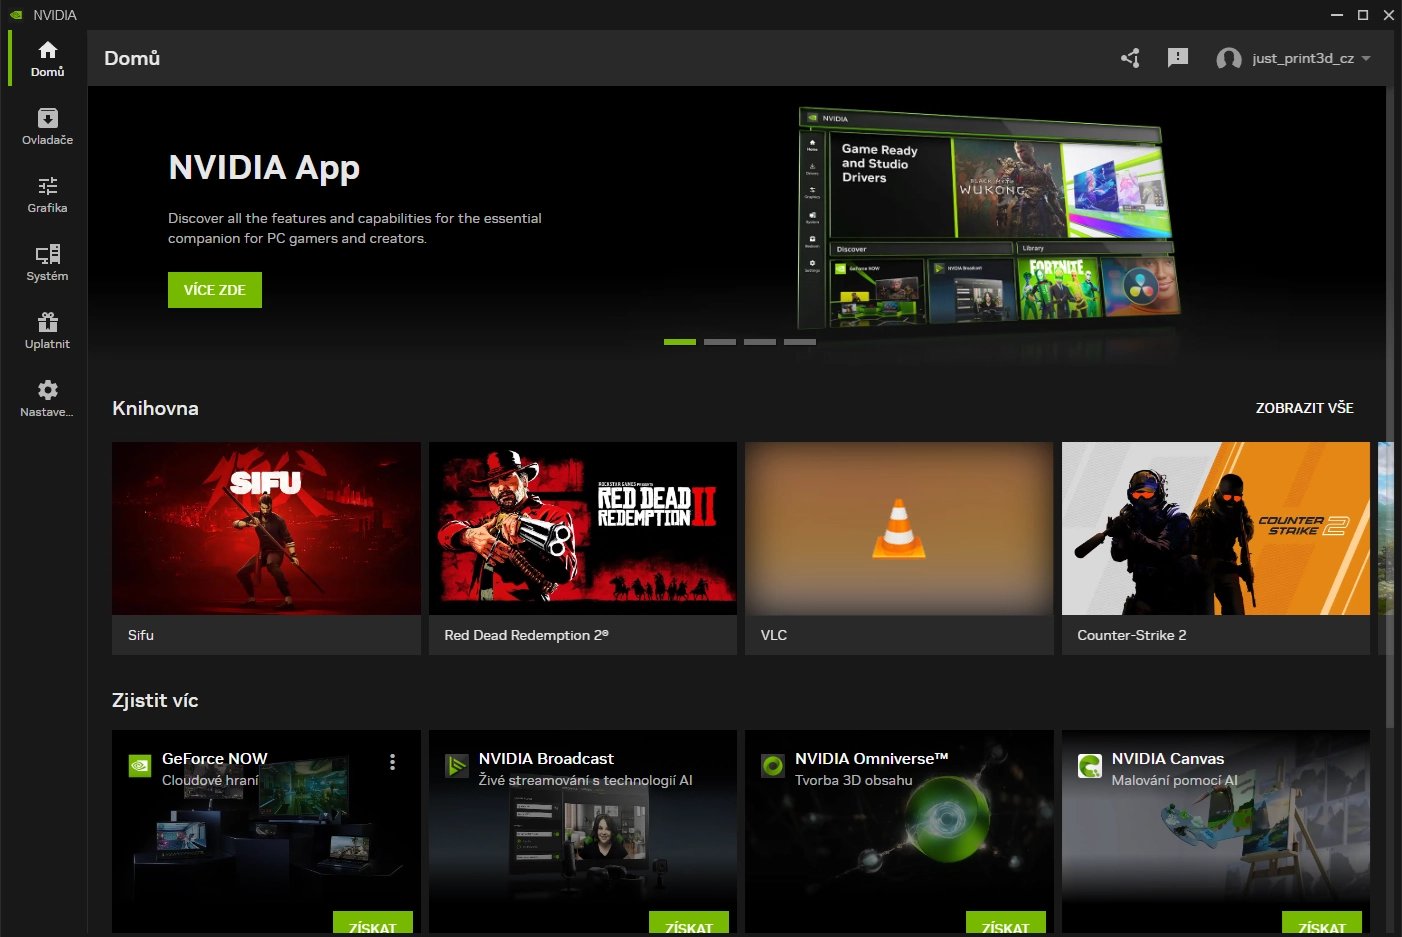Click the share icon in header
Screen dimensions: 1402x937
[x=1130, y=58]
